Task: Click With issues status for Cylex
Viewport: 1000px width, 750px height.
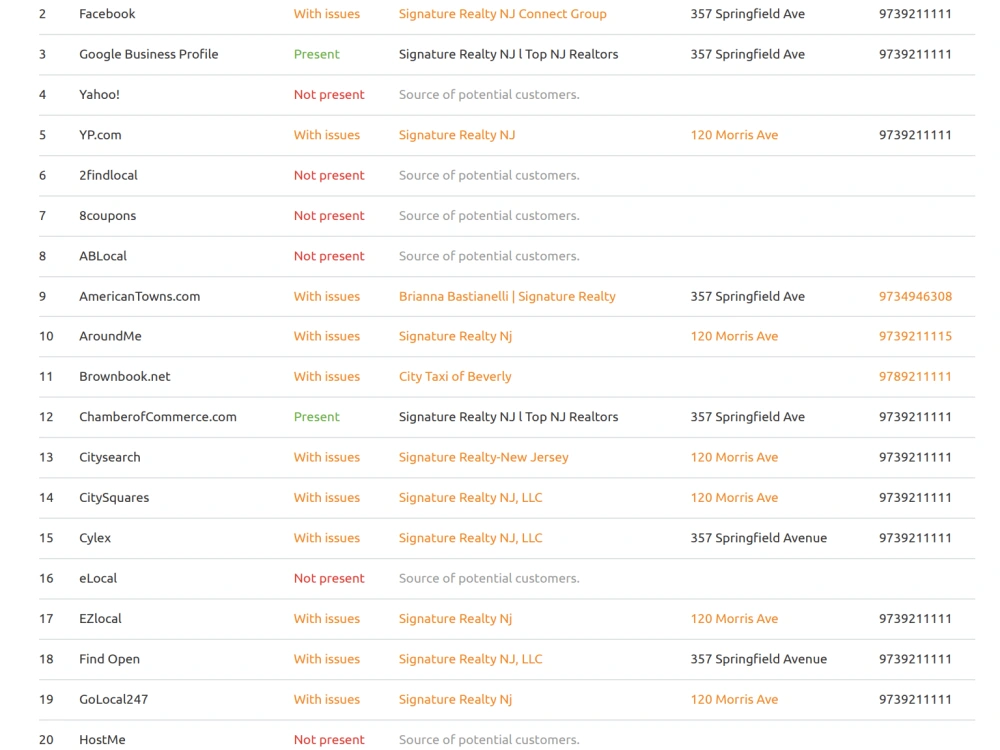Action: point(327,538)
